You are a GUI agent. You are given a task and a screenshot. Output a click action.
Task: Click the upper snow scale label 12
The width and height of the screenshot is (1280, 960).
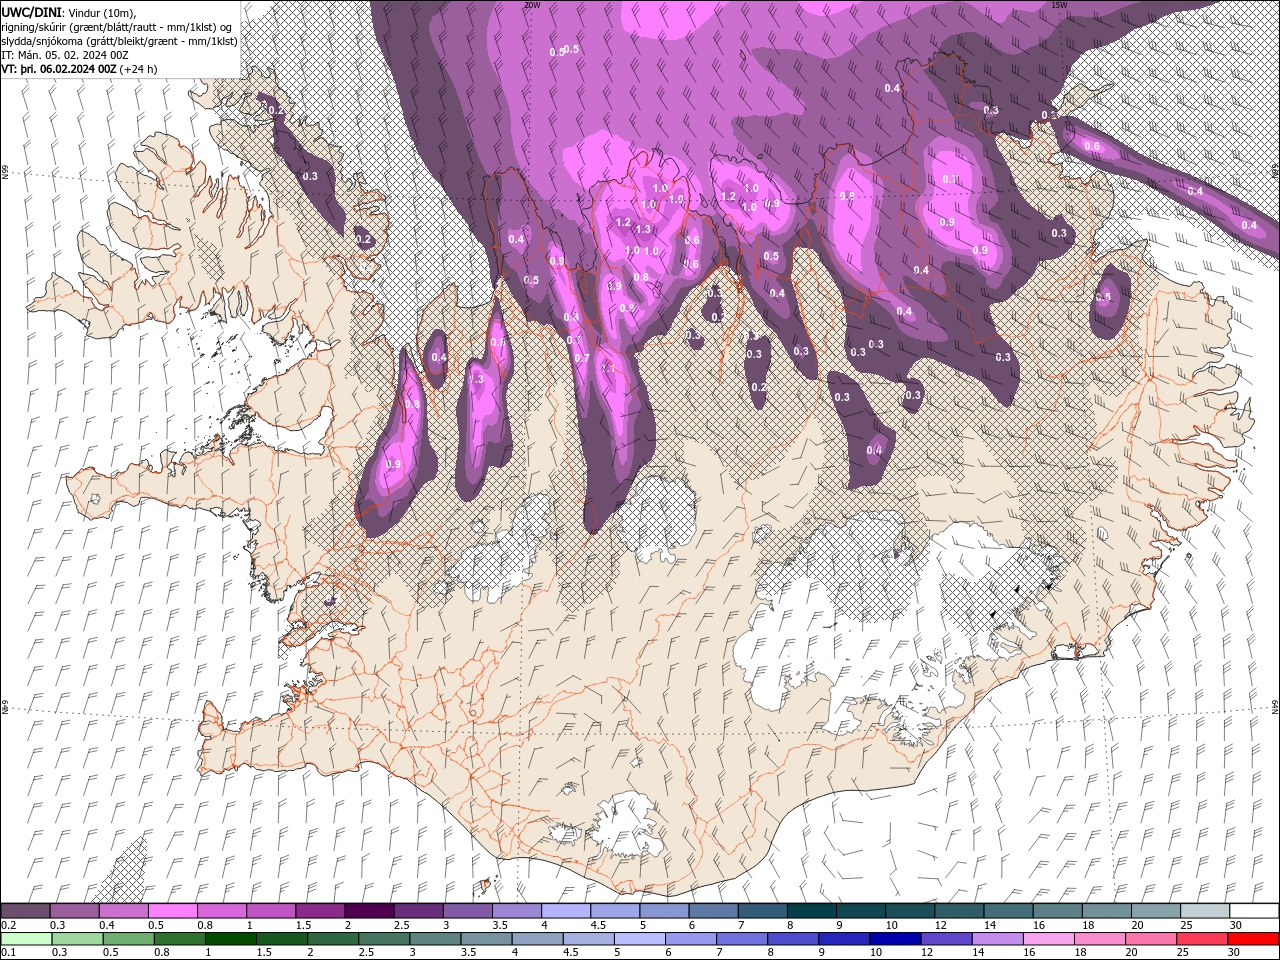tap(941, 925)
